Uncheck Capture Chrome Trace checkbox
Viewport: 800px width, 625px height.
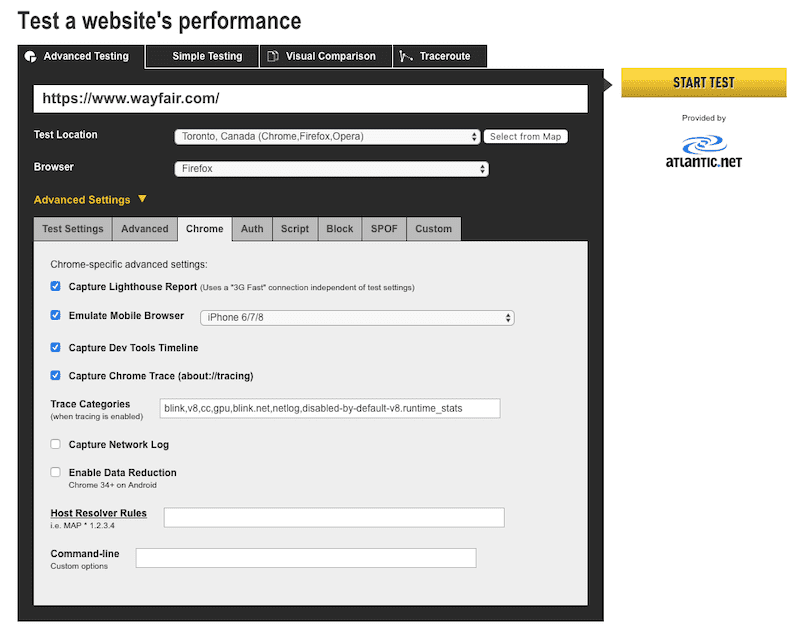pyautogui.click(x=56, y=376)
